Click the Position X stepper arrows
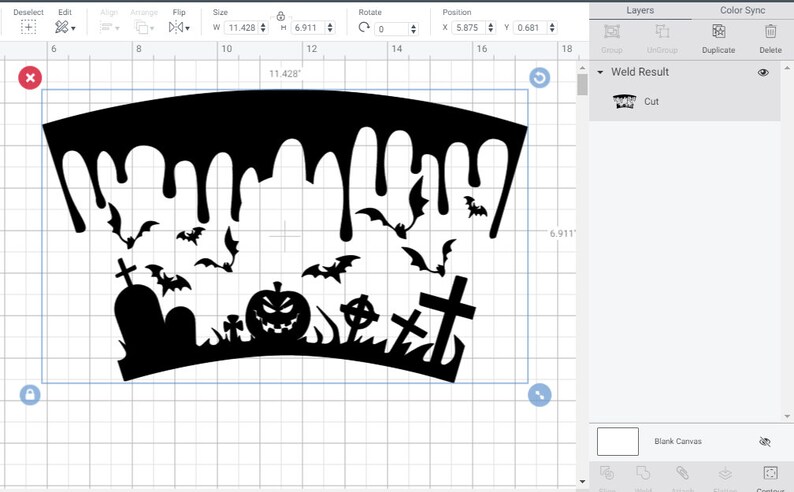The image size is (794, 492). click(x=491, y=28)
